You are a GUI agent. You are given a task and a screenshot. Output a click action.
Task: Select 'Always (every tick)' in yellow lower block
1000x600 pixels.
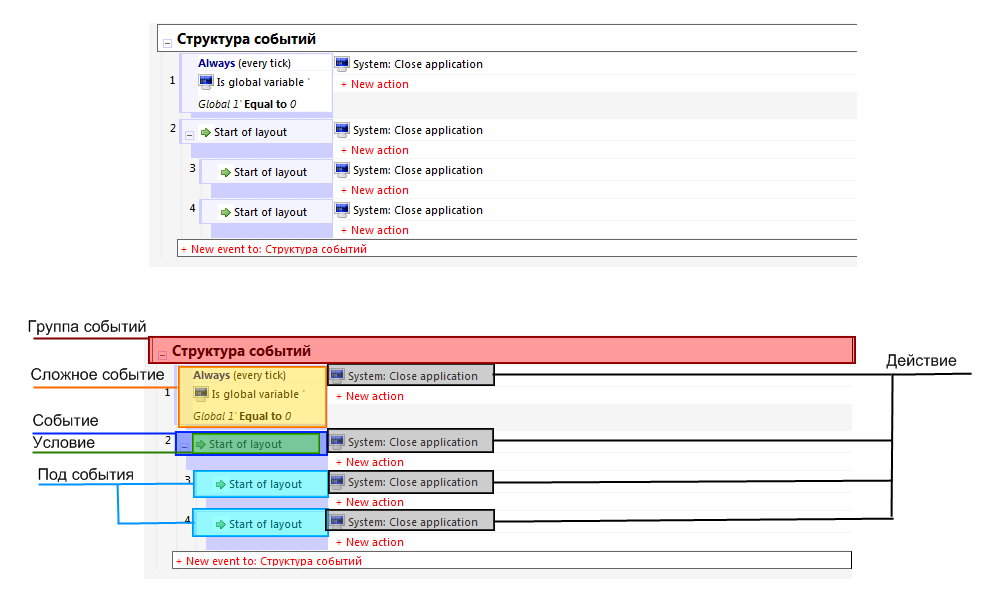pyautogui.click(x=239, y=375)
